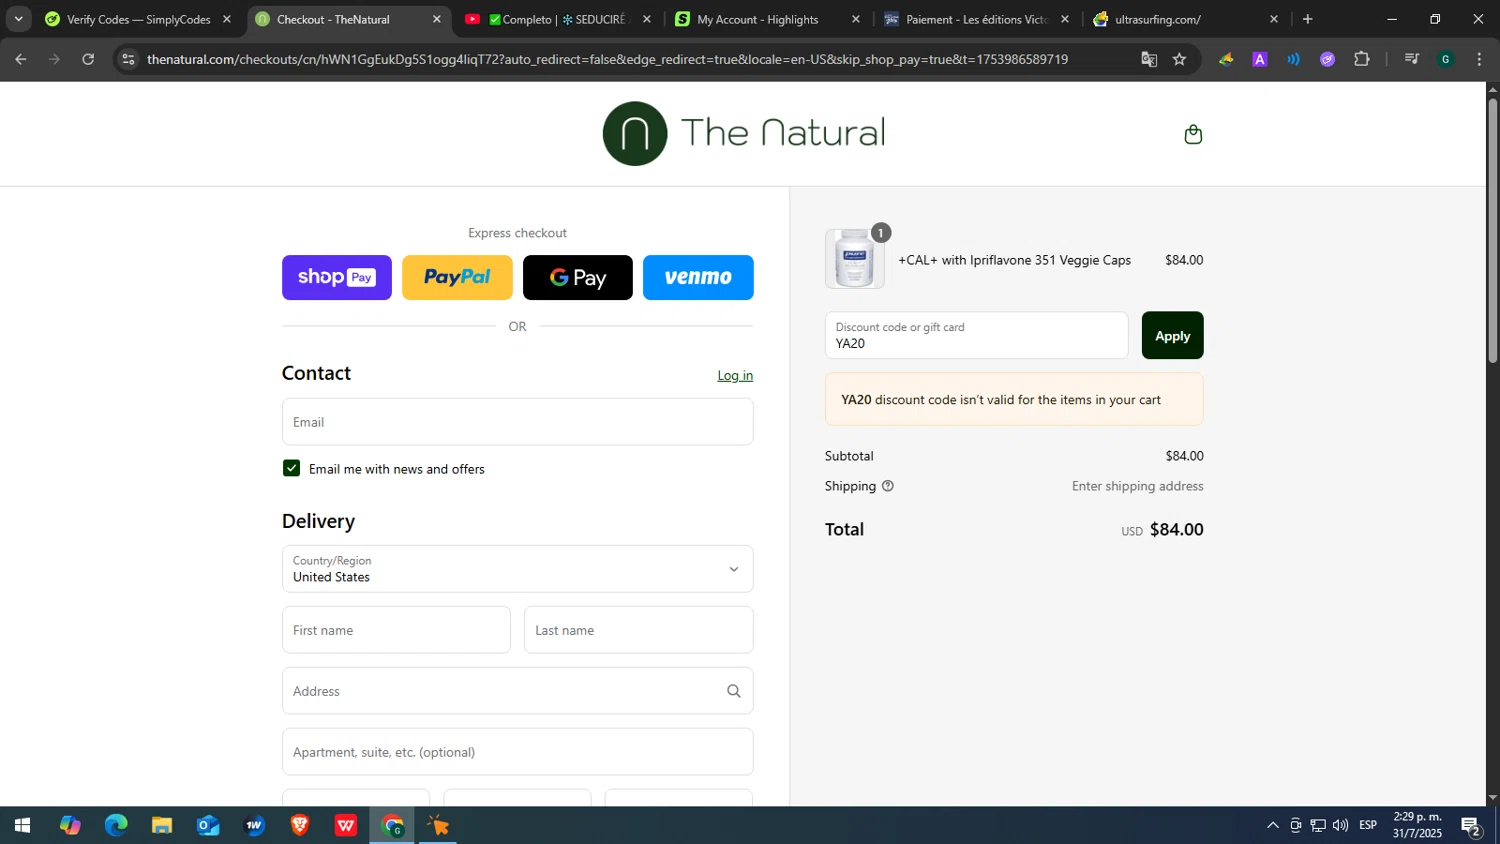Switch to the Verify Codes — SimplyCodes tab

coord(138,19)
